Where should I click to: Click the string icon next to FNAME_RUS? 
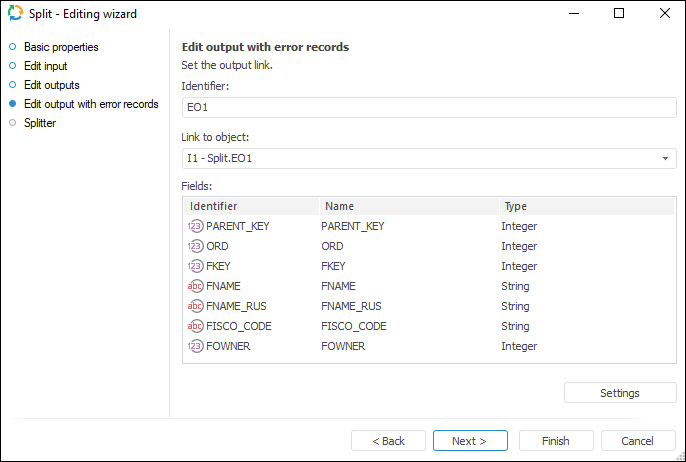195,306
